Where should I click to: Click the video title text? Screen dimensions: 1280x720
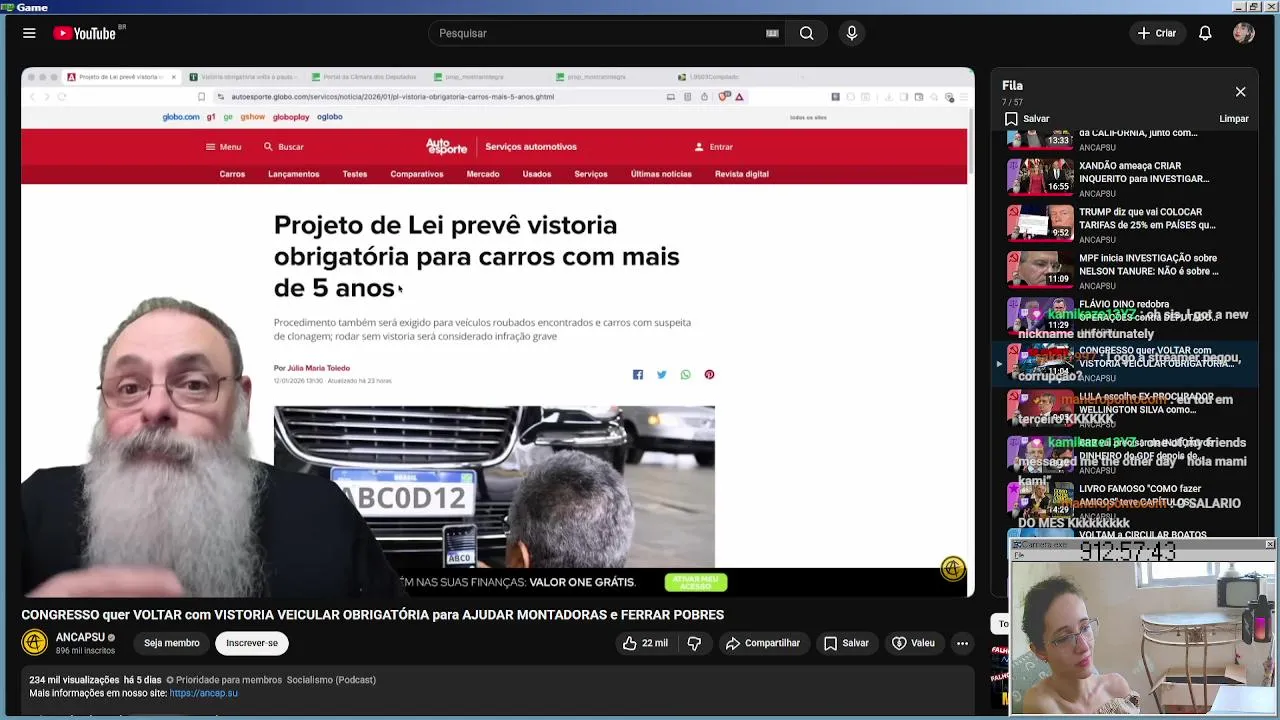coord(372,614)
